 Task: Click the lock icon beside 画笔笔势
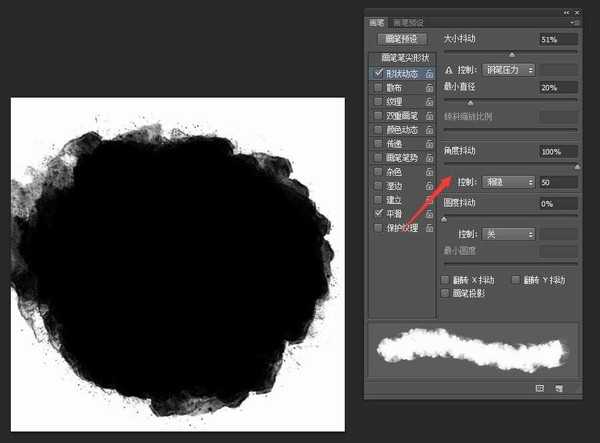[429, 158]
